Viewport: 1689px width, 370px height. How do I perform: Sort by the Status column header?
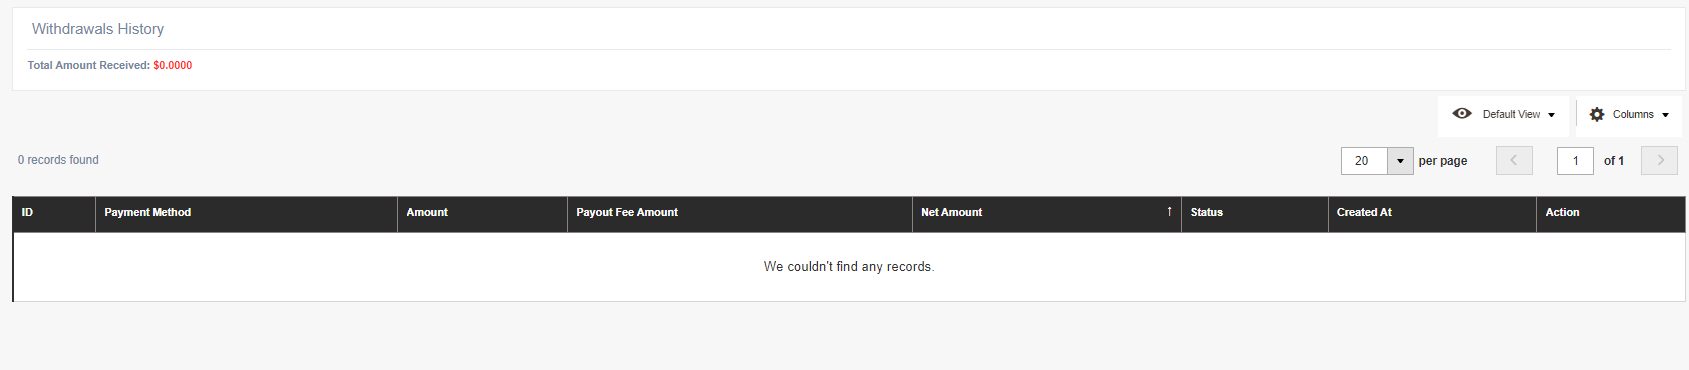pyautogui.click(x=1255, y=213)
